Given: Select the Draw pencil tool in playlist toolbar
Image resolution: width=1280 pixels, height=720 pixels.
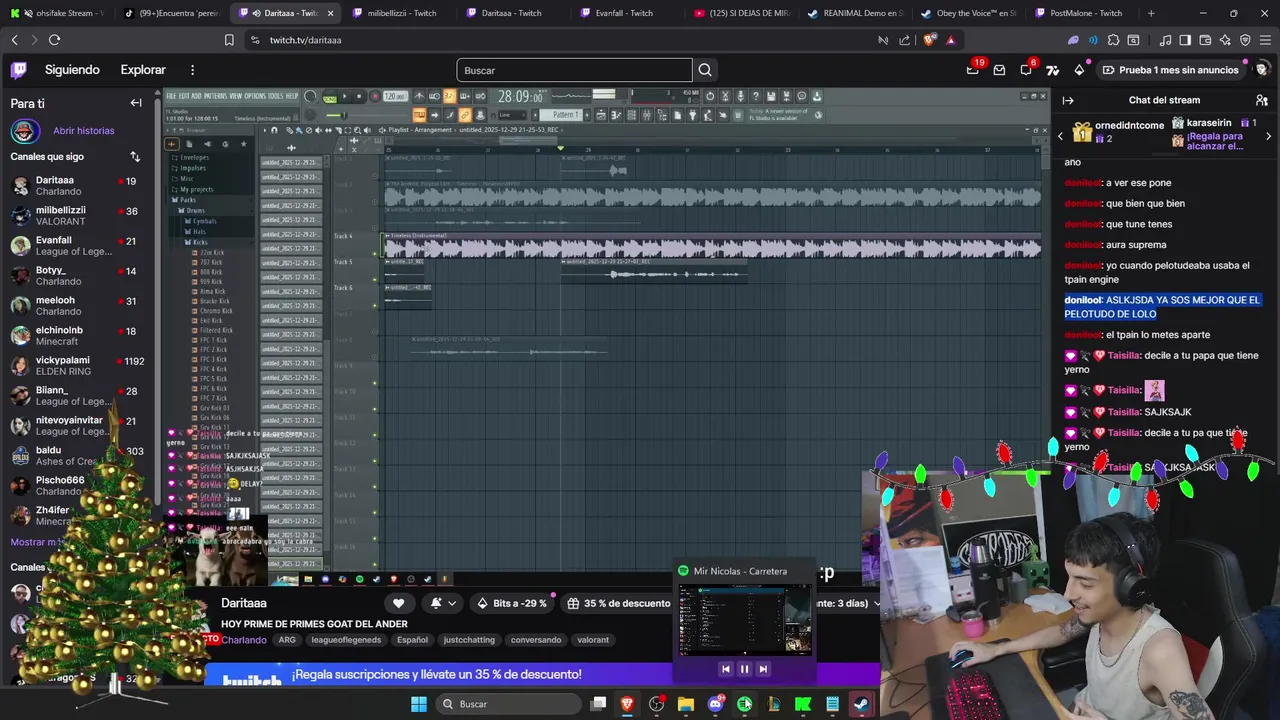Looking at the screenshot, I should (289, 130).
